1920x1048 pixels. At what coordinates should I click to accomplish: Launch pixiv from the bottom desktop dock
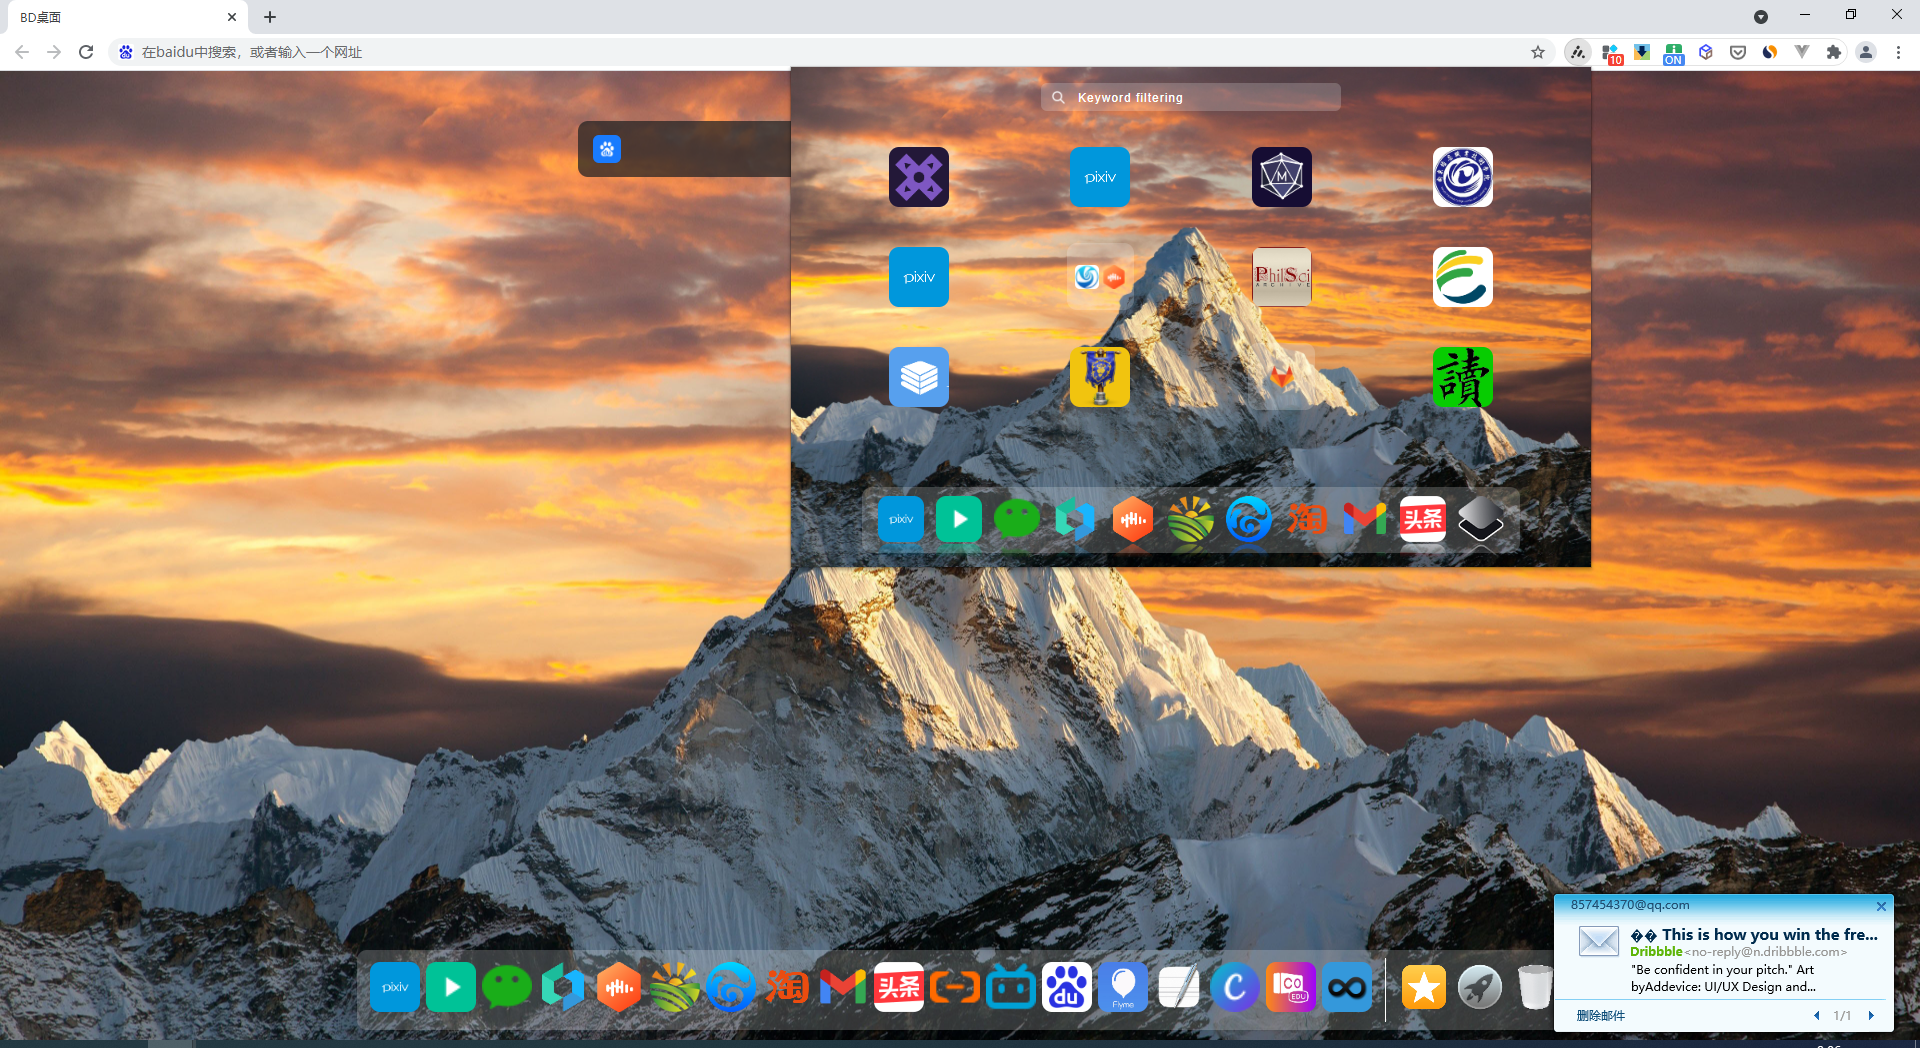coord(395,987)
